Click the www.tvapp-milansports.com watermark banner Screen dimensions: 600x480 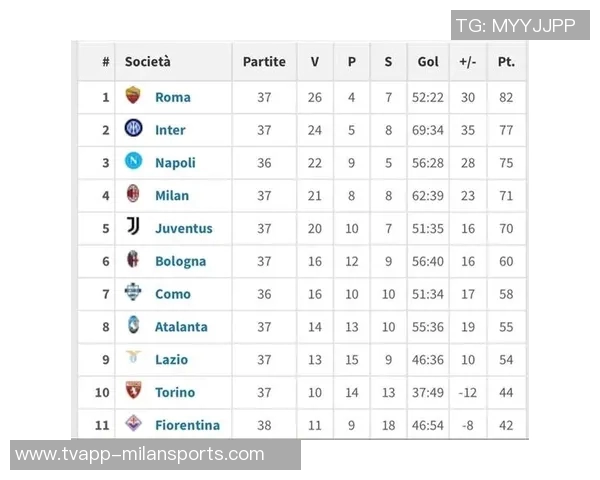click(155, 454)
